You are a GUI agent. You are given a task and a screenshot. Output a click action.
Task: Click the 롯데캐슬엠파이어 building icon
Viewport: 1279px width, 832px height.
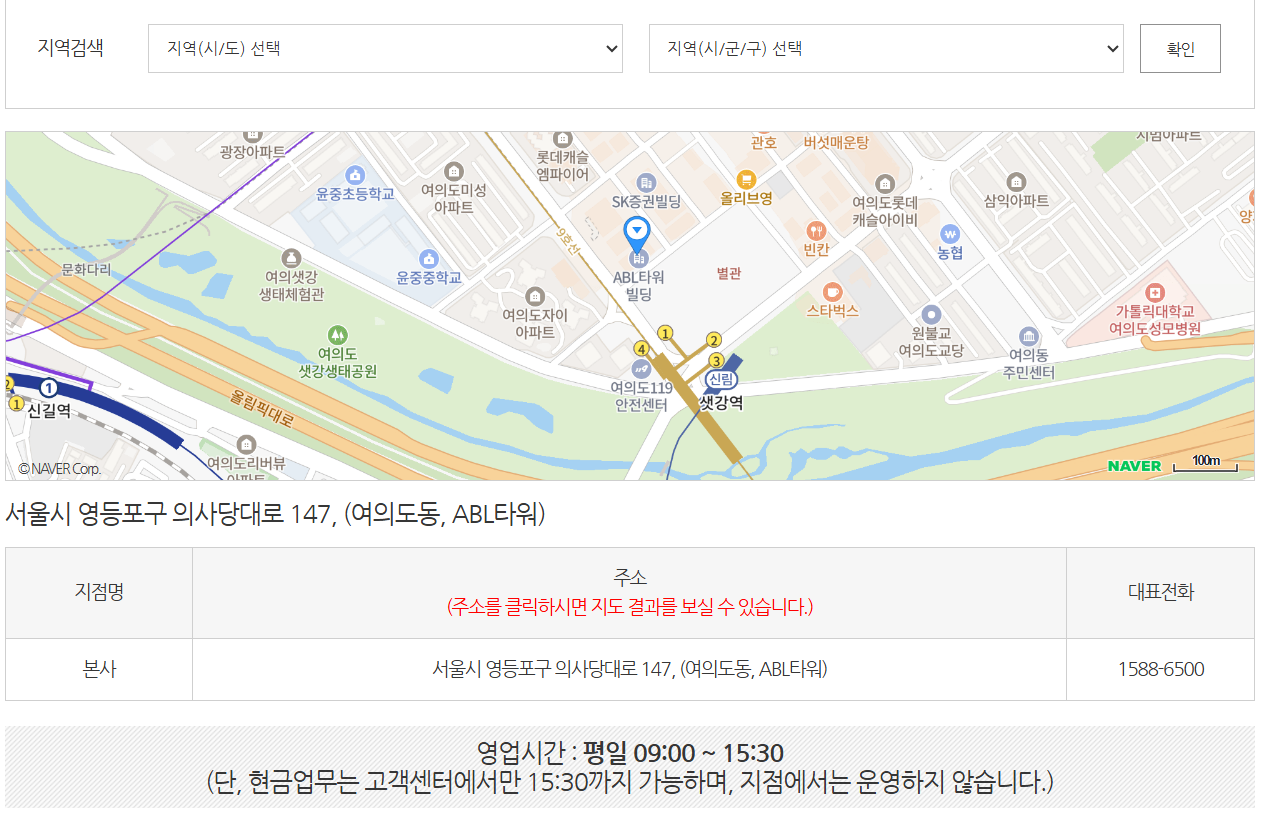click(x=562, y=139)
